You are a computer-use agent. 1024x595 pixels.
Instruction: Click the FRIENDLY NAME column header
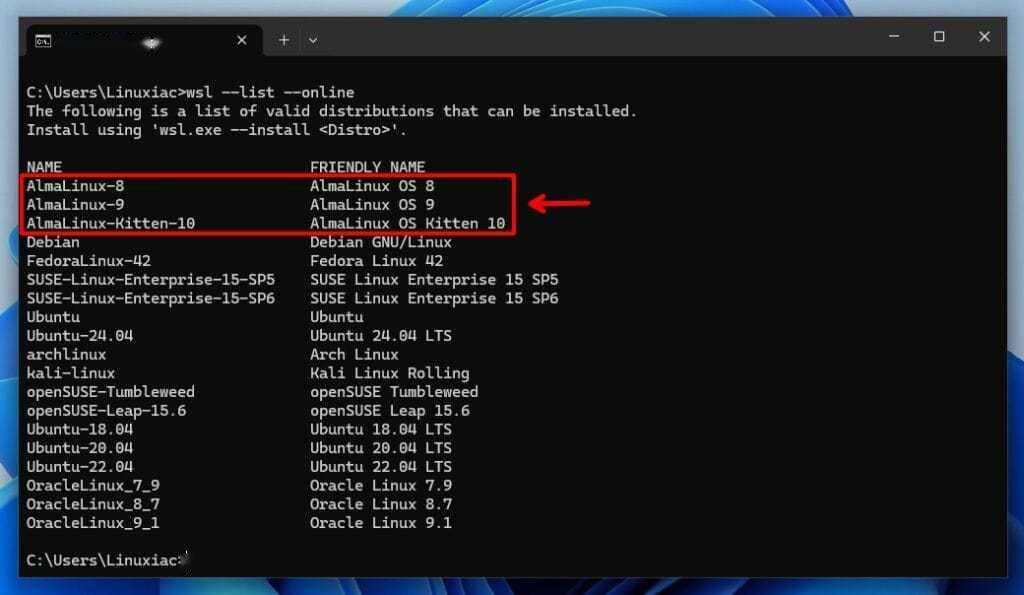pos(368,167)
